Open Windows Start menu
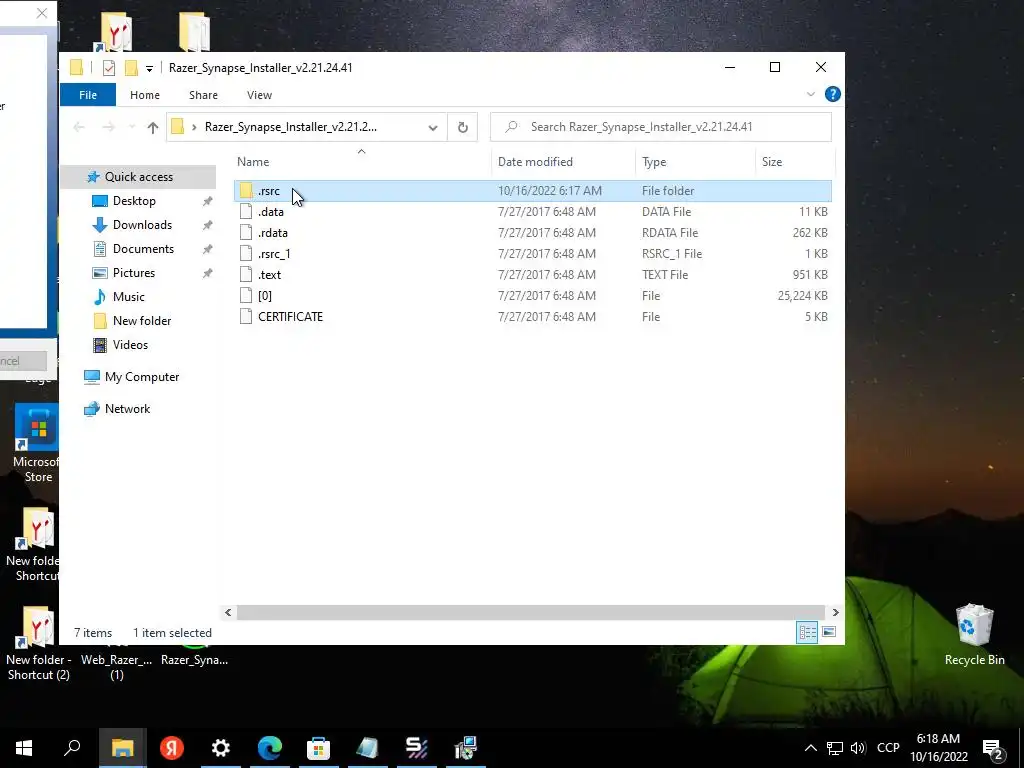Image resolution: width=1024 pixels, height=768 pixels. 24,748
